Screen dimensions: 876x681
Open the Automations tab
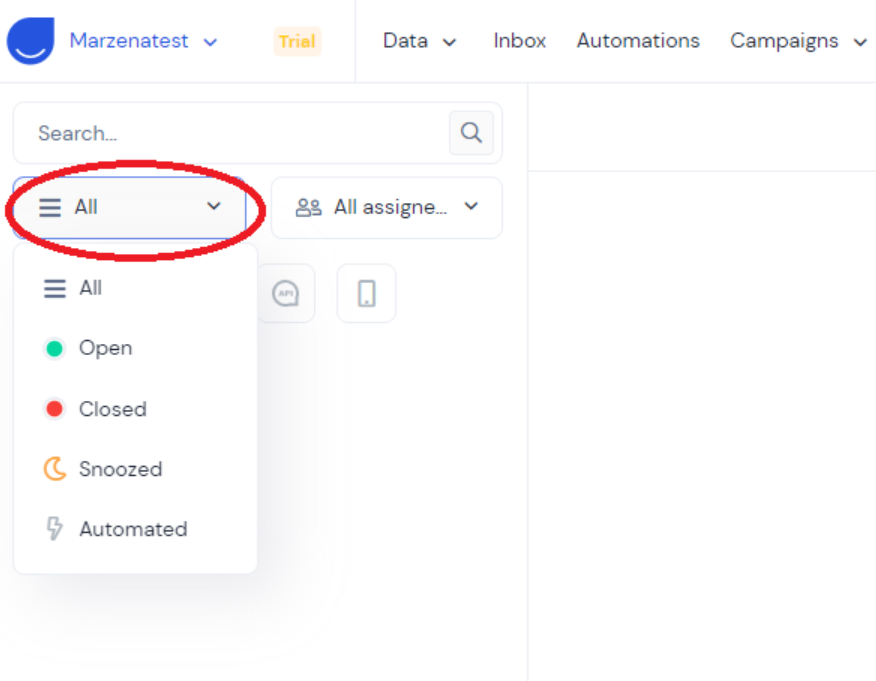[x=638, y=41]
